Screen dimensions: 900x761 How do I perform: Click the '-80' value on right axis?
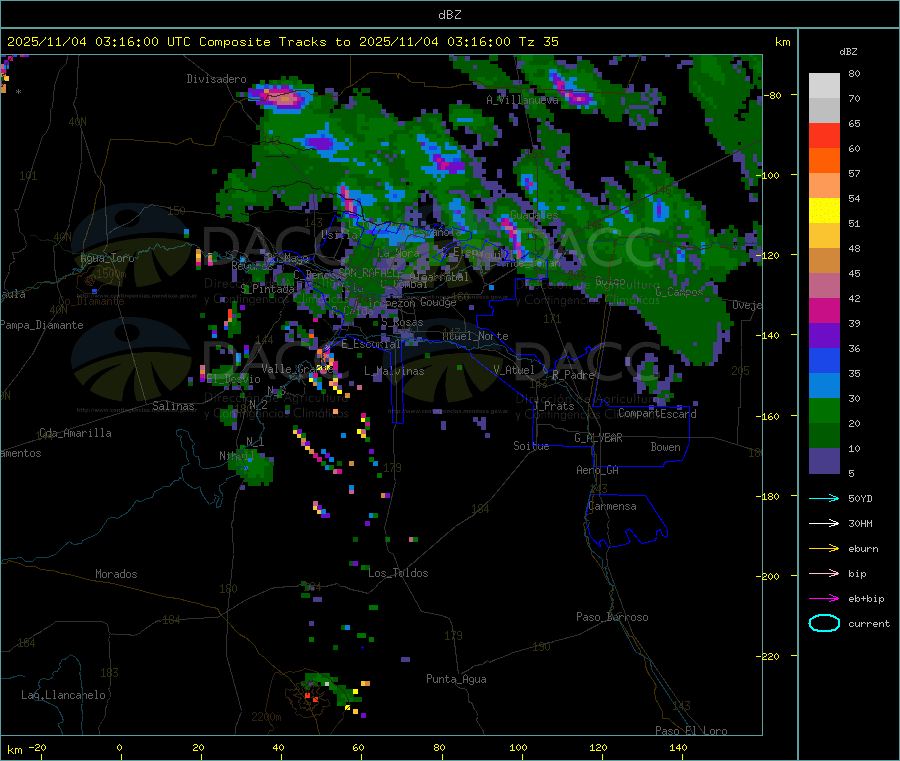pos(771,95)
